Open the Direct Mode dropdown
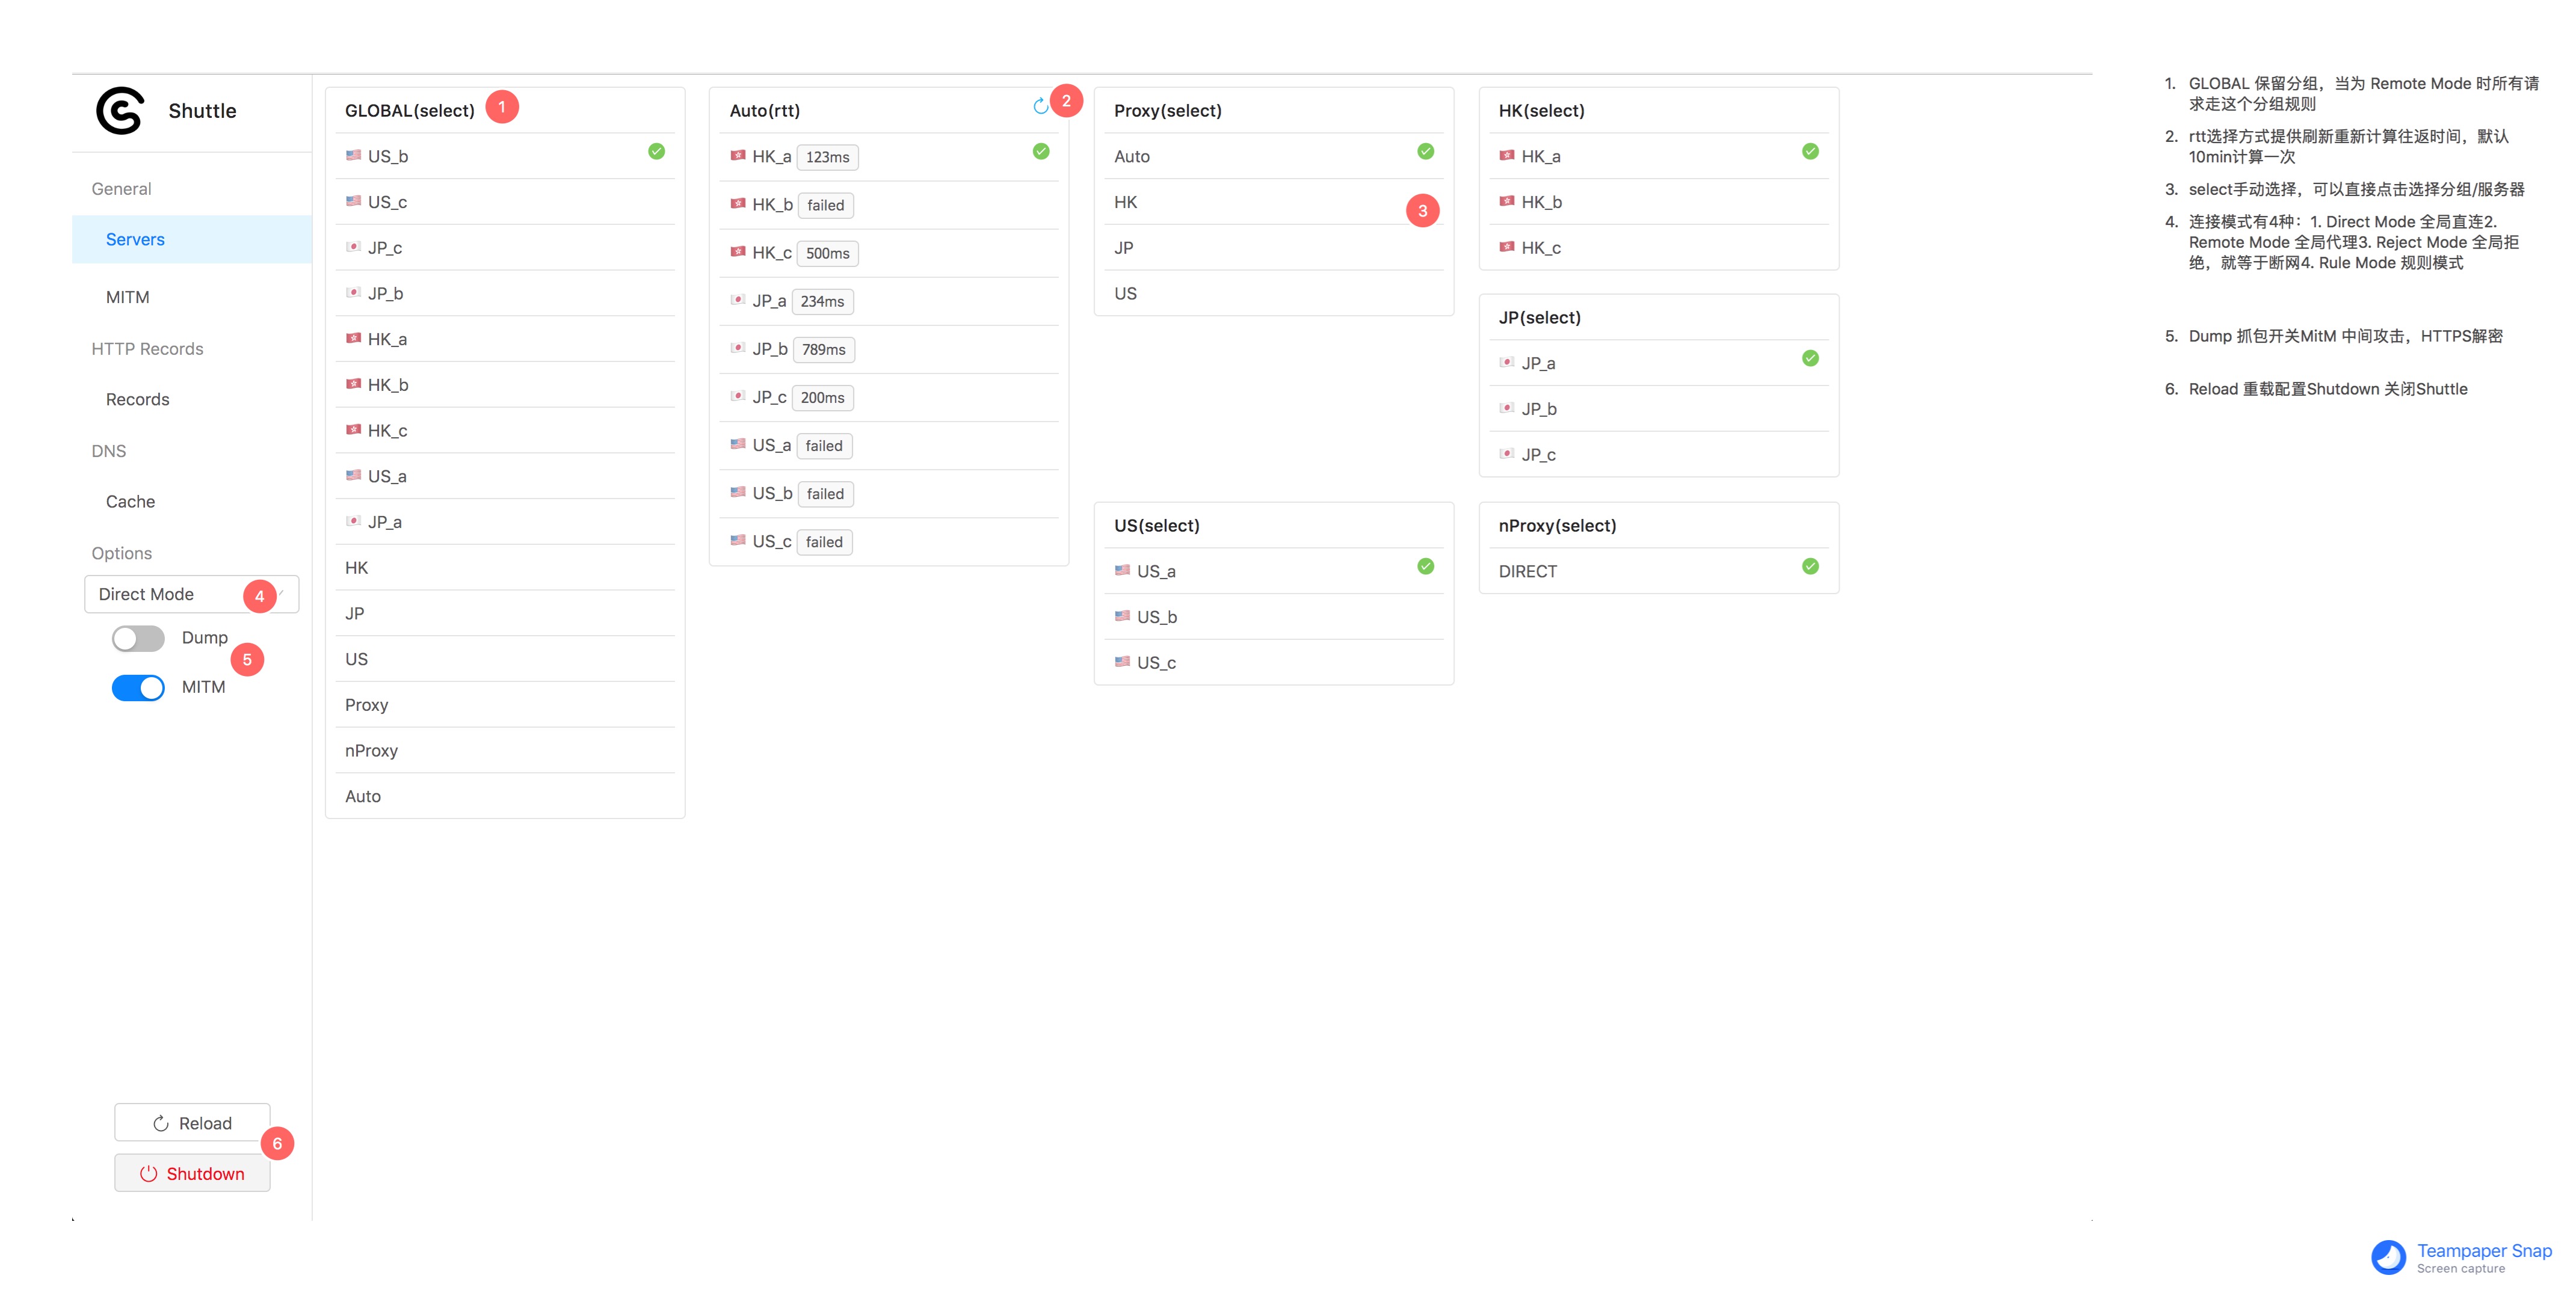Image resolution: width=2576 pixels, height=1293 pixels. (190, 594)
